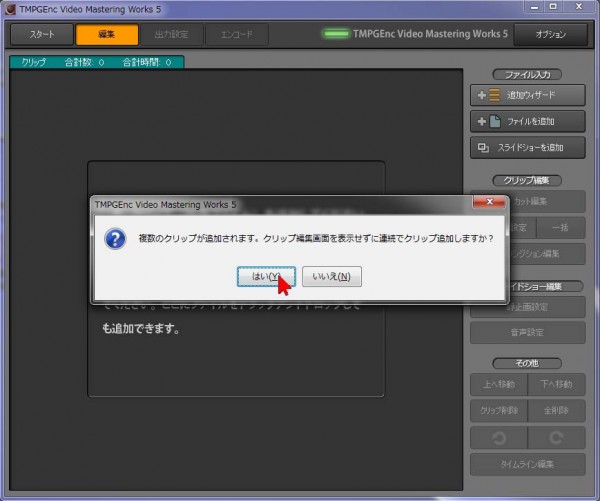Image resolution: width=600 pixels, height=501 pixels.
Task: Click the 上へ移動 move up button
Action: coord(499,383)
